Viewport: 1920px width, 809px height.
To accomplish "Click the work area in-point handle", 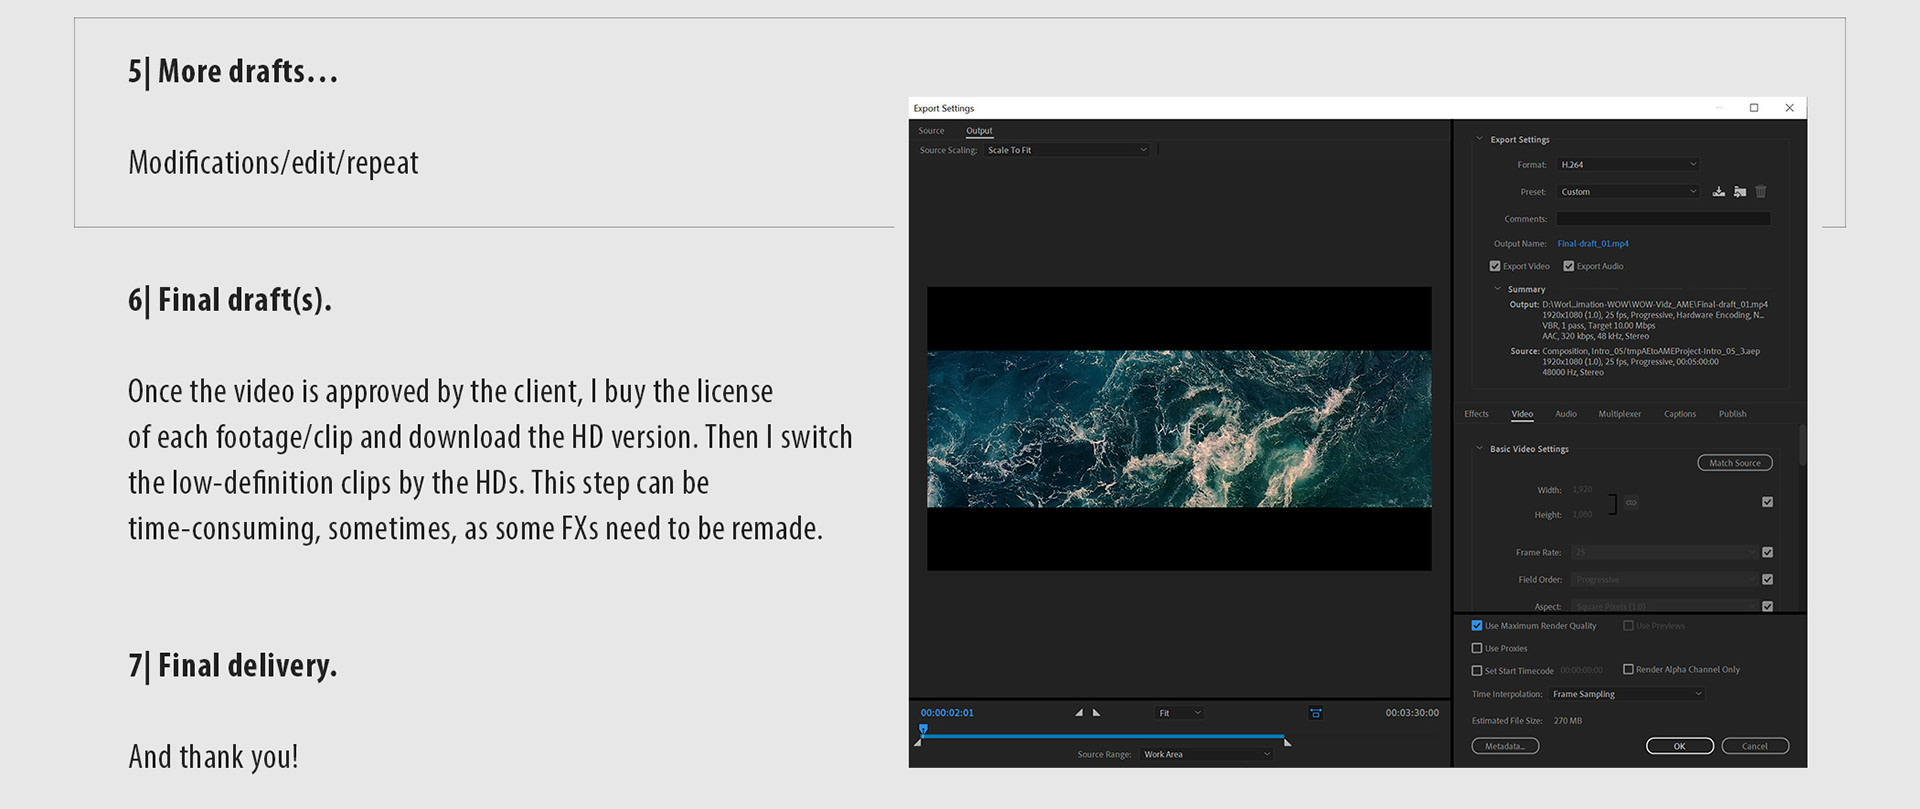I will [x=917, y=742].
